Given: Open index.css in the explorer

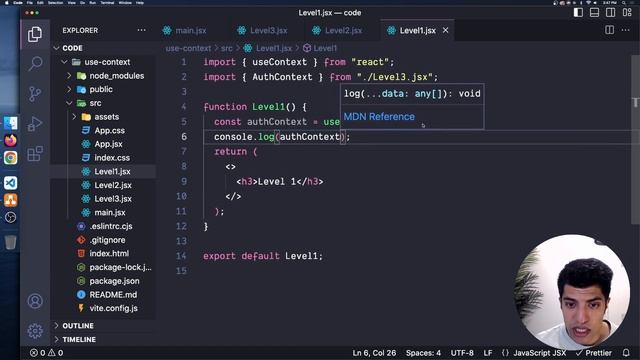Looking at the screenshot, I should 102,158.
